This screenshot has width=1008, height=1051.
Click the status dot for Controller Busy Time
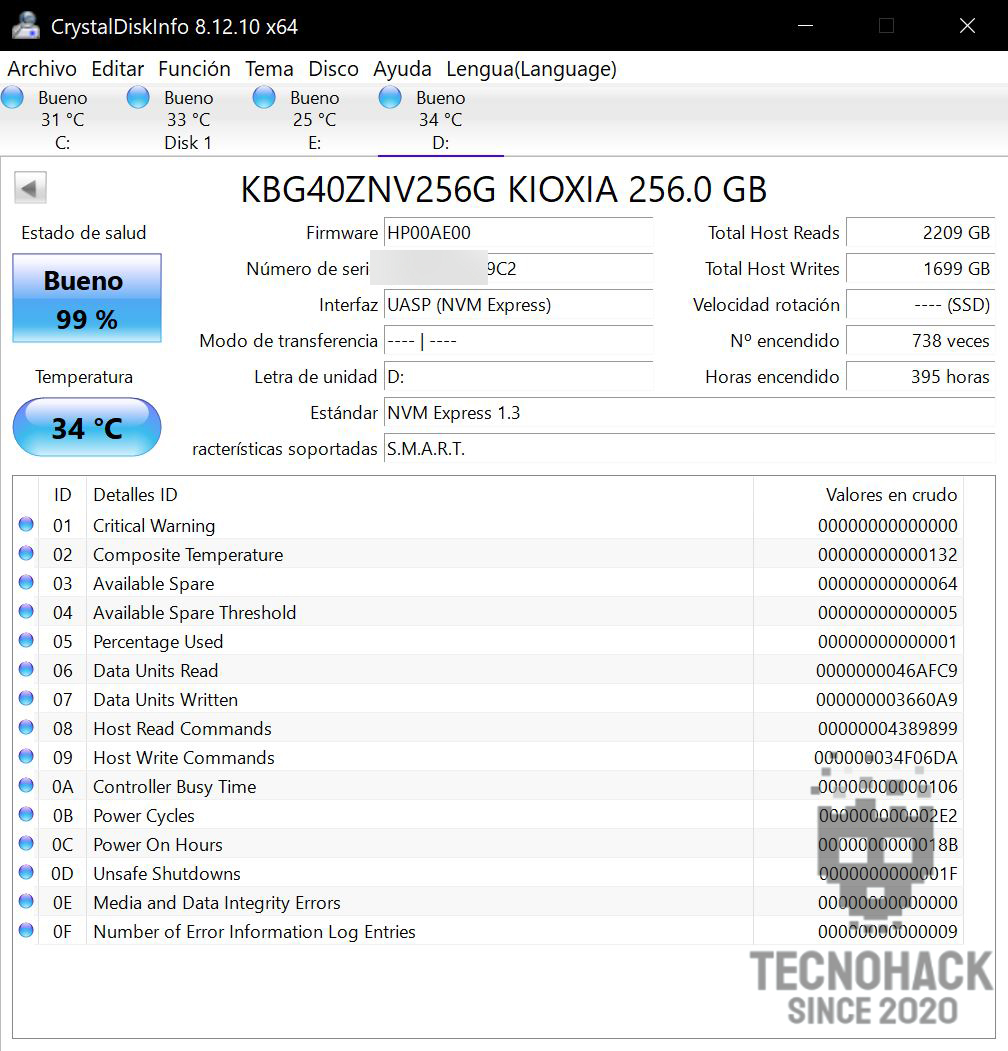coord(26,786)
